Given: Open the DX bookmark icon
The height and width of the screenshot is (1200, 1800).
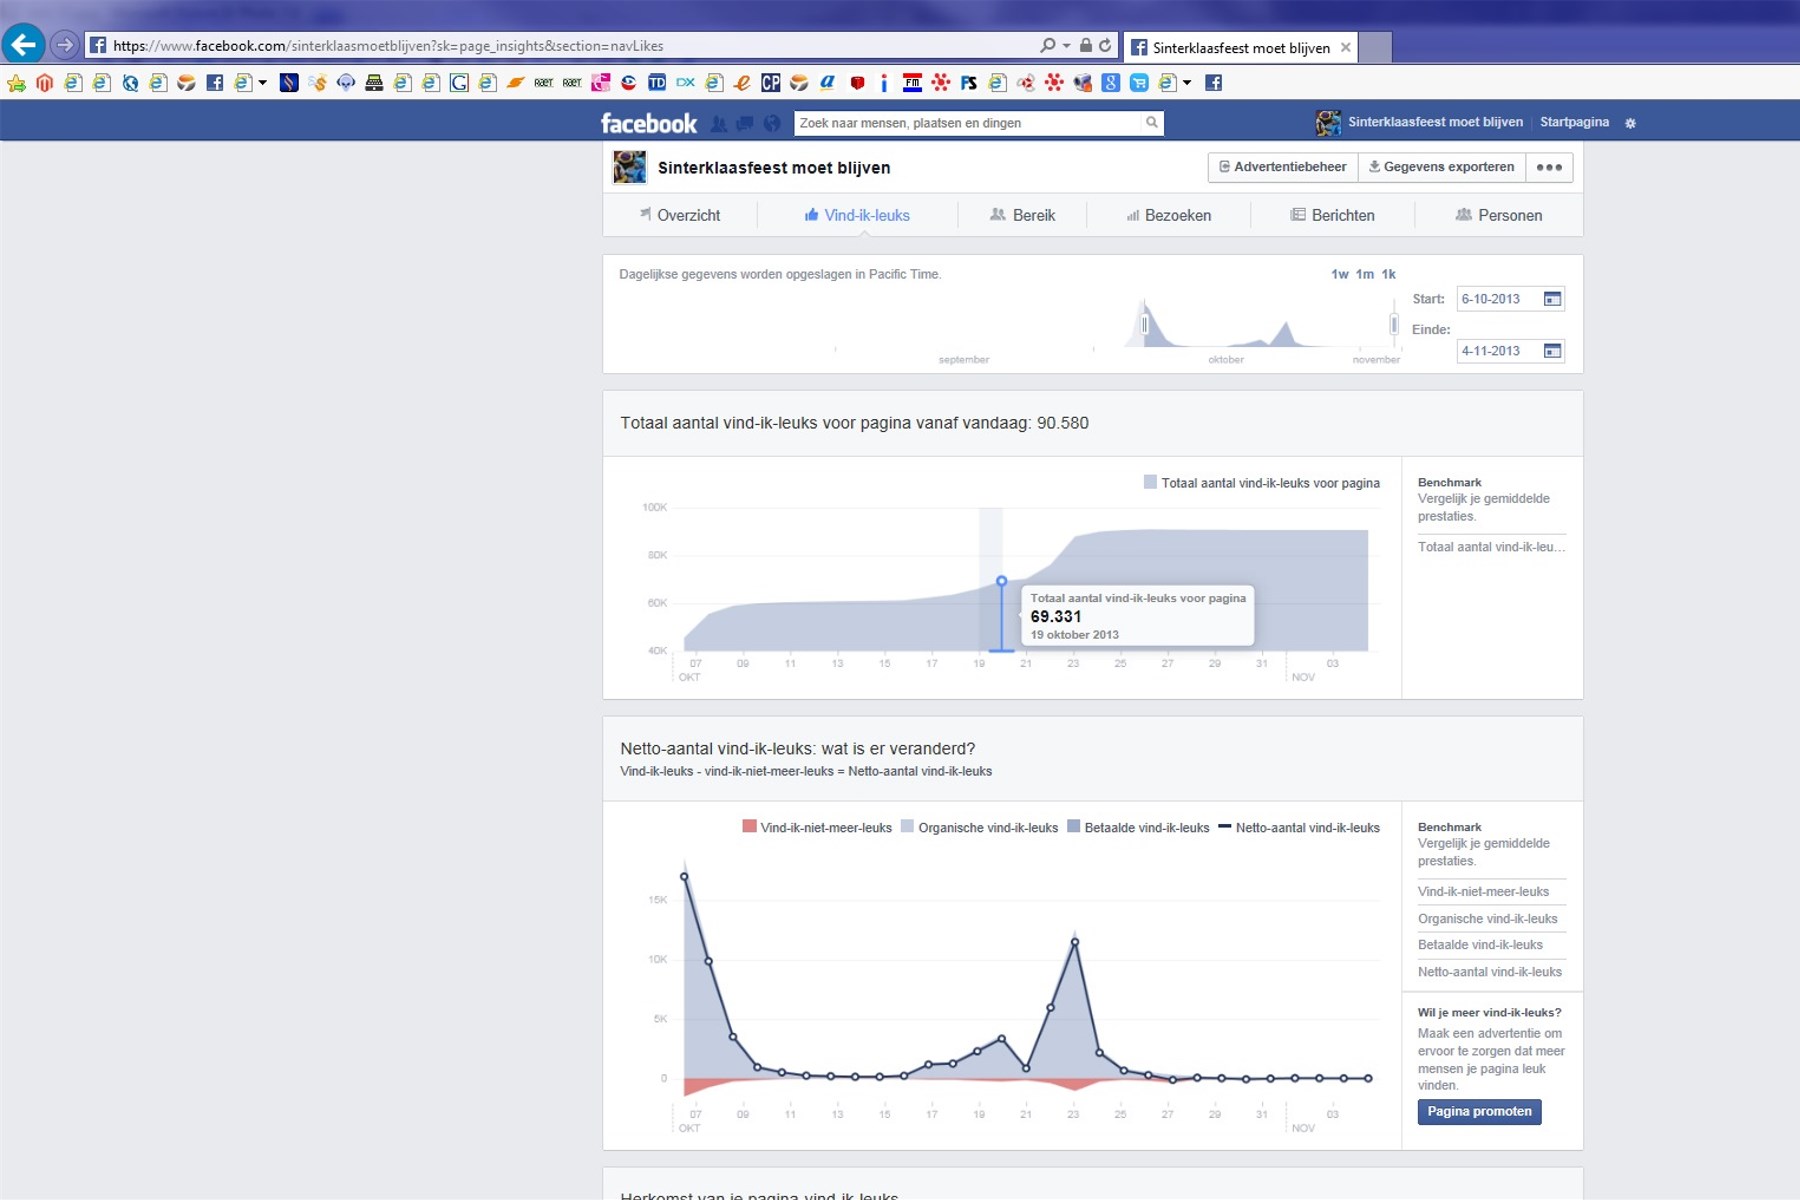Looking at the screenshot, I should [685, 83].
